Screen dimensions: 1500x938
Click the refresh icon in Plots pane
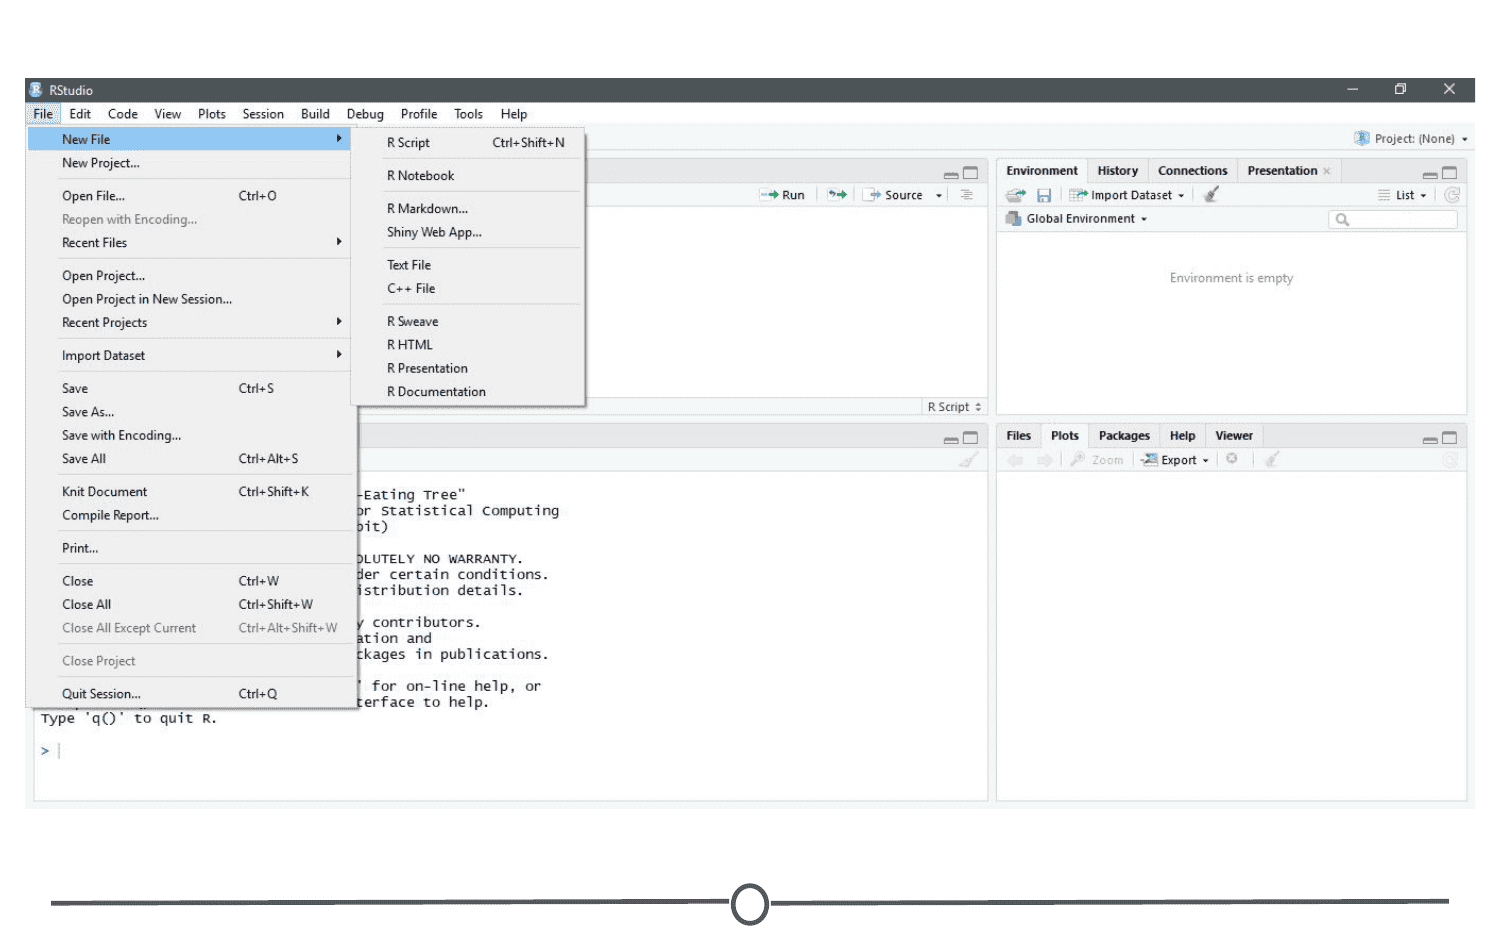pyautogui.click(x=1450, y=460)
